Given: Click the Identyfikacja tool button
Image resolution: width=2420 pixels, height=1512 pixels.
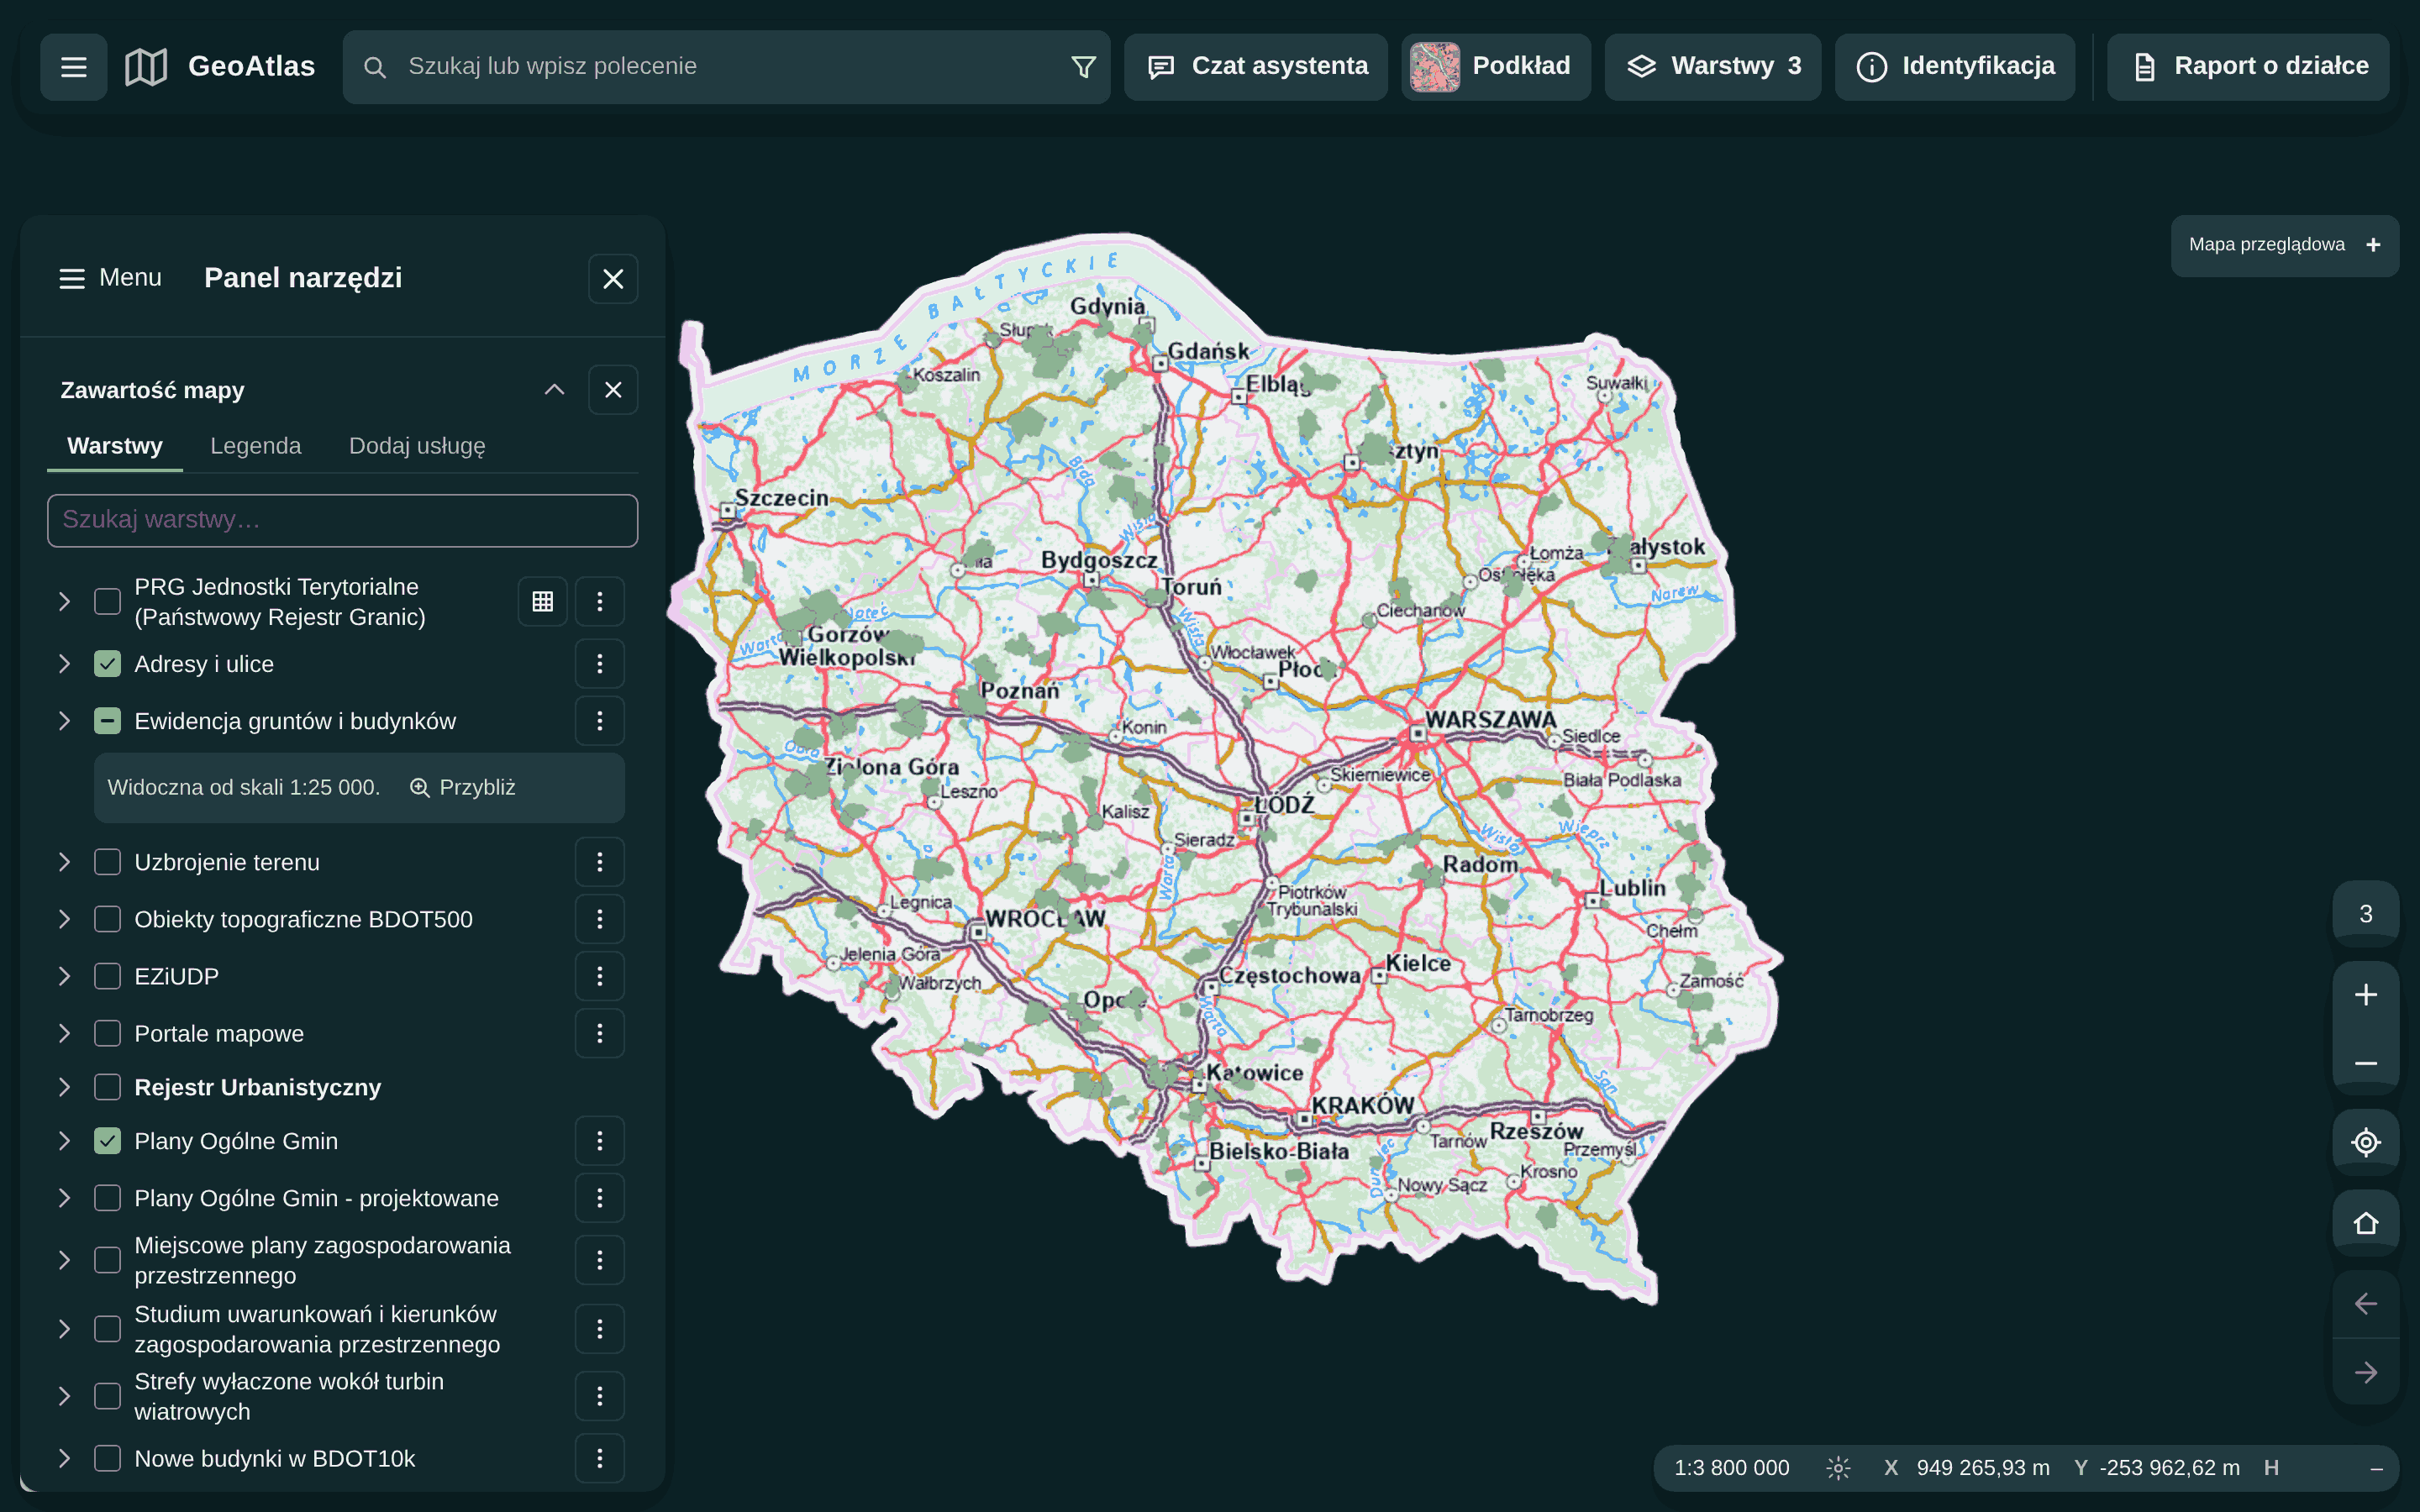Looking at the screenshot, I should click(1955, 67).
